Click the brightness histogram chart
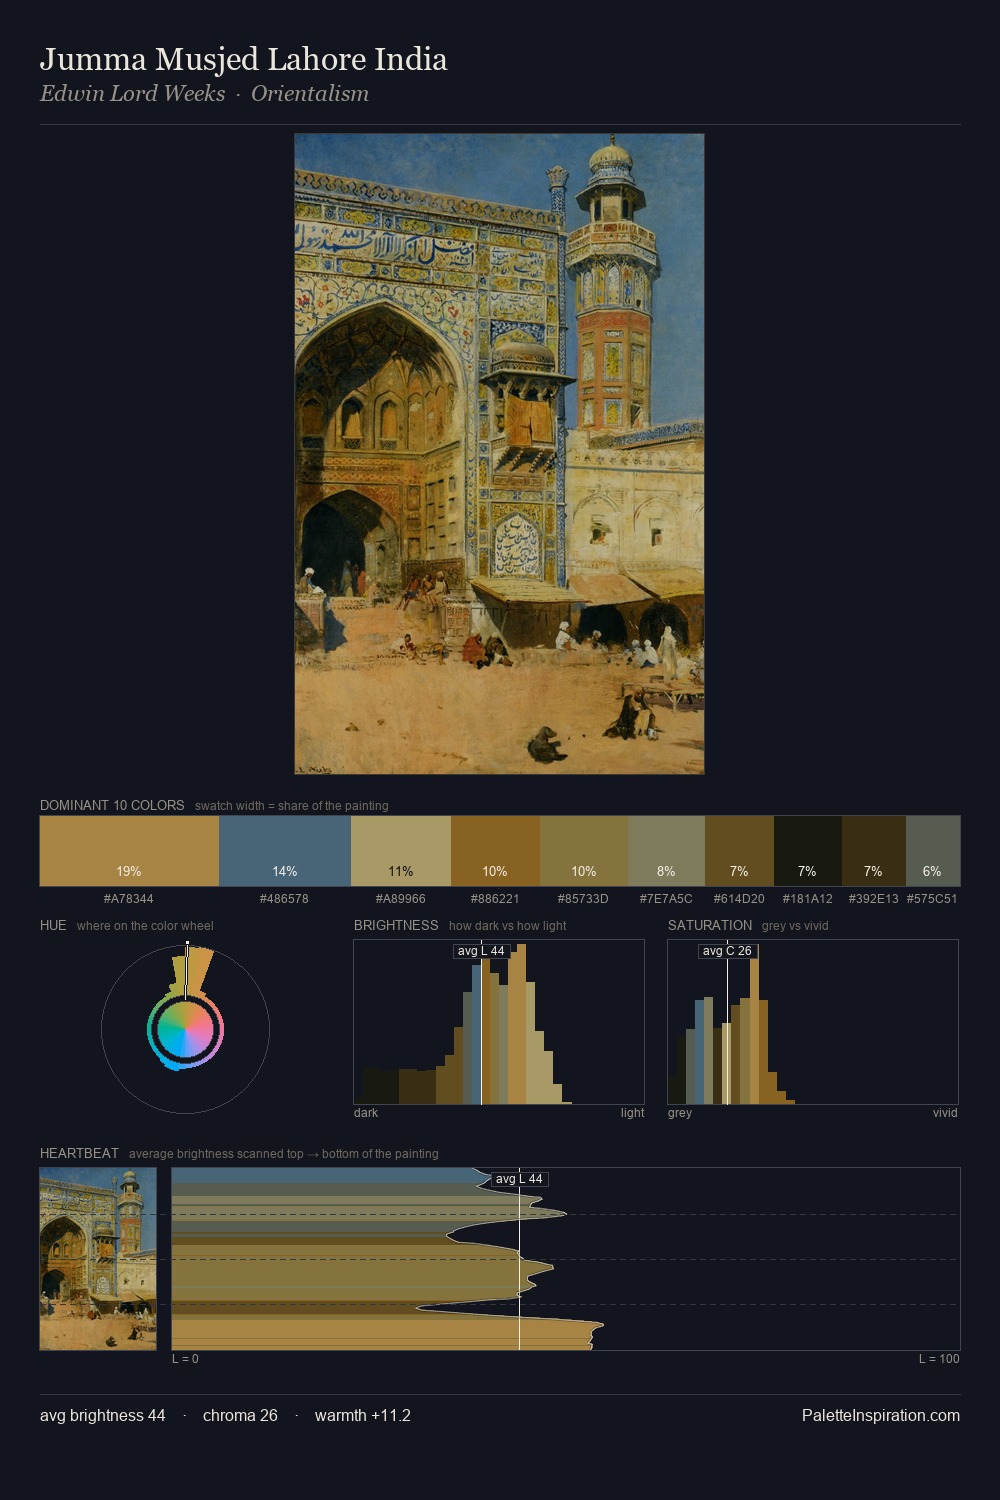 click(499, 1022)
